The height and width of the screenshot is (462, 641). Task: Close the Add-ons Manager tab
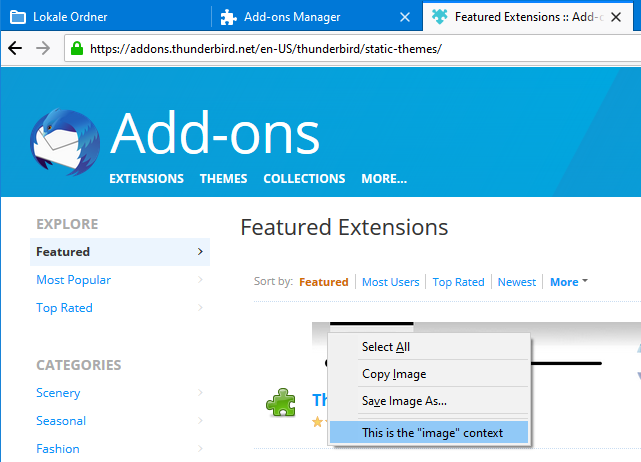click(x=404, y=17)
